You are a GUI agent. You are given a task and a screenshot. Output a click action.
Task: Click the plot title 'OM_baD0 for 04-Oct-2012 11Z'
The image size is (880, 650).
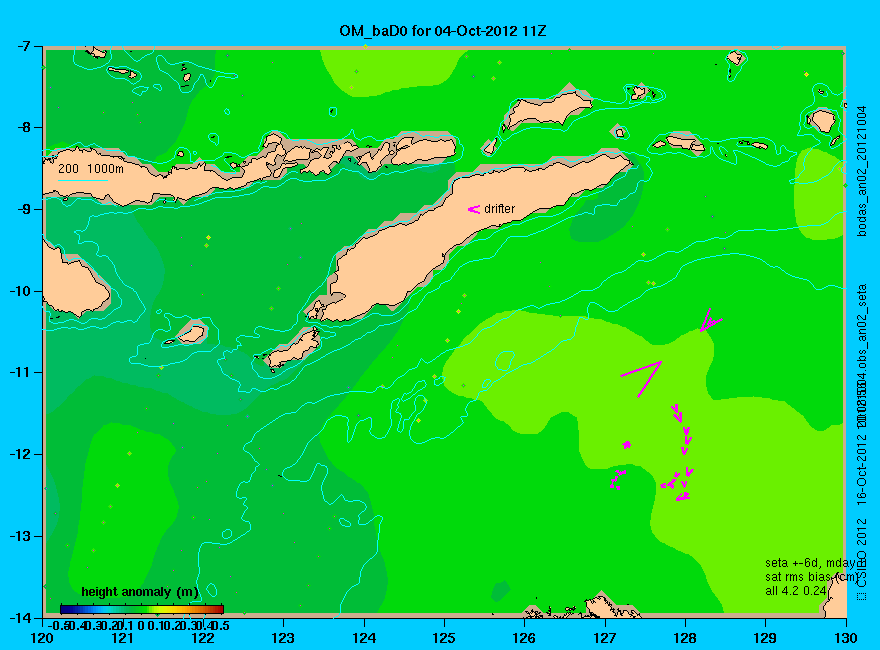click(x=442, y=30)
